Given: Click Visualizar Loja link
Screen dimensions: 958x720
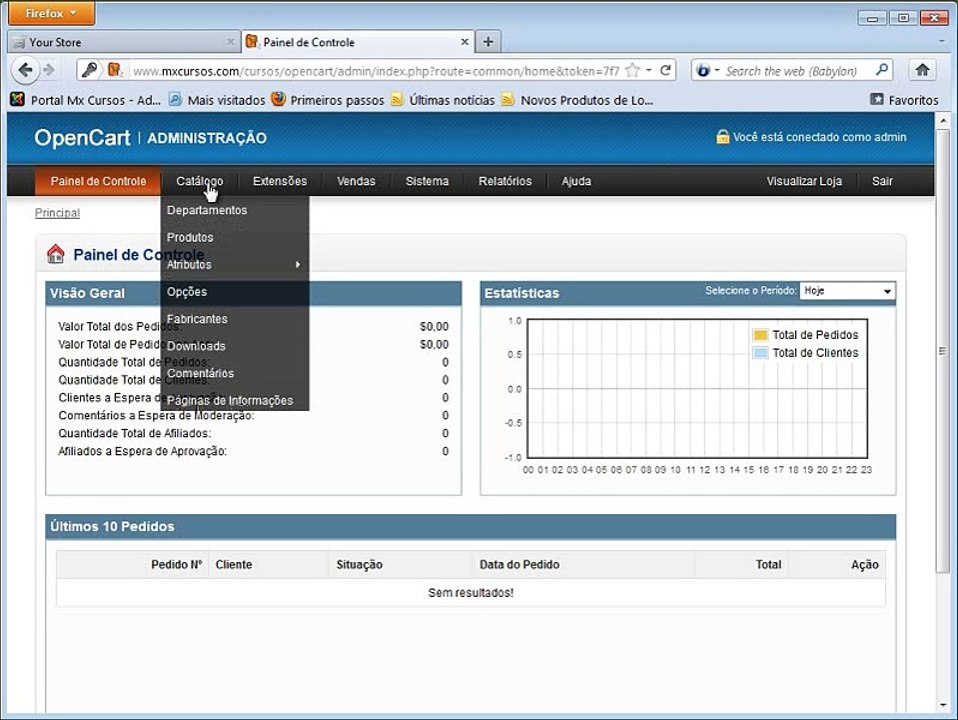Looking at the screenshot, I should 804,181.
